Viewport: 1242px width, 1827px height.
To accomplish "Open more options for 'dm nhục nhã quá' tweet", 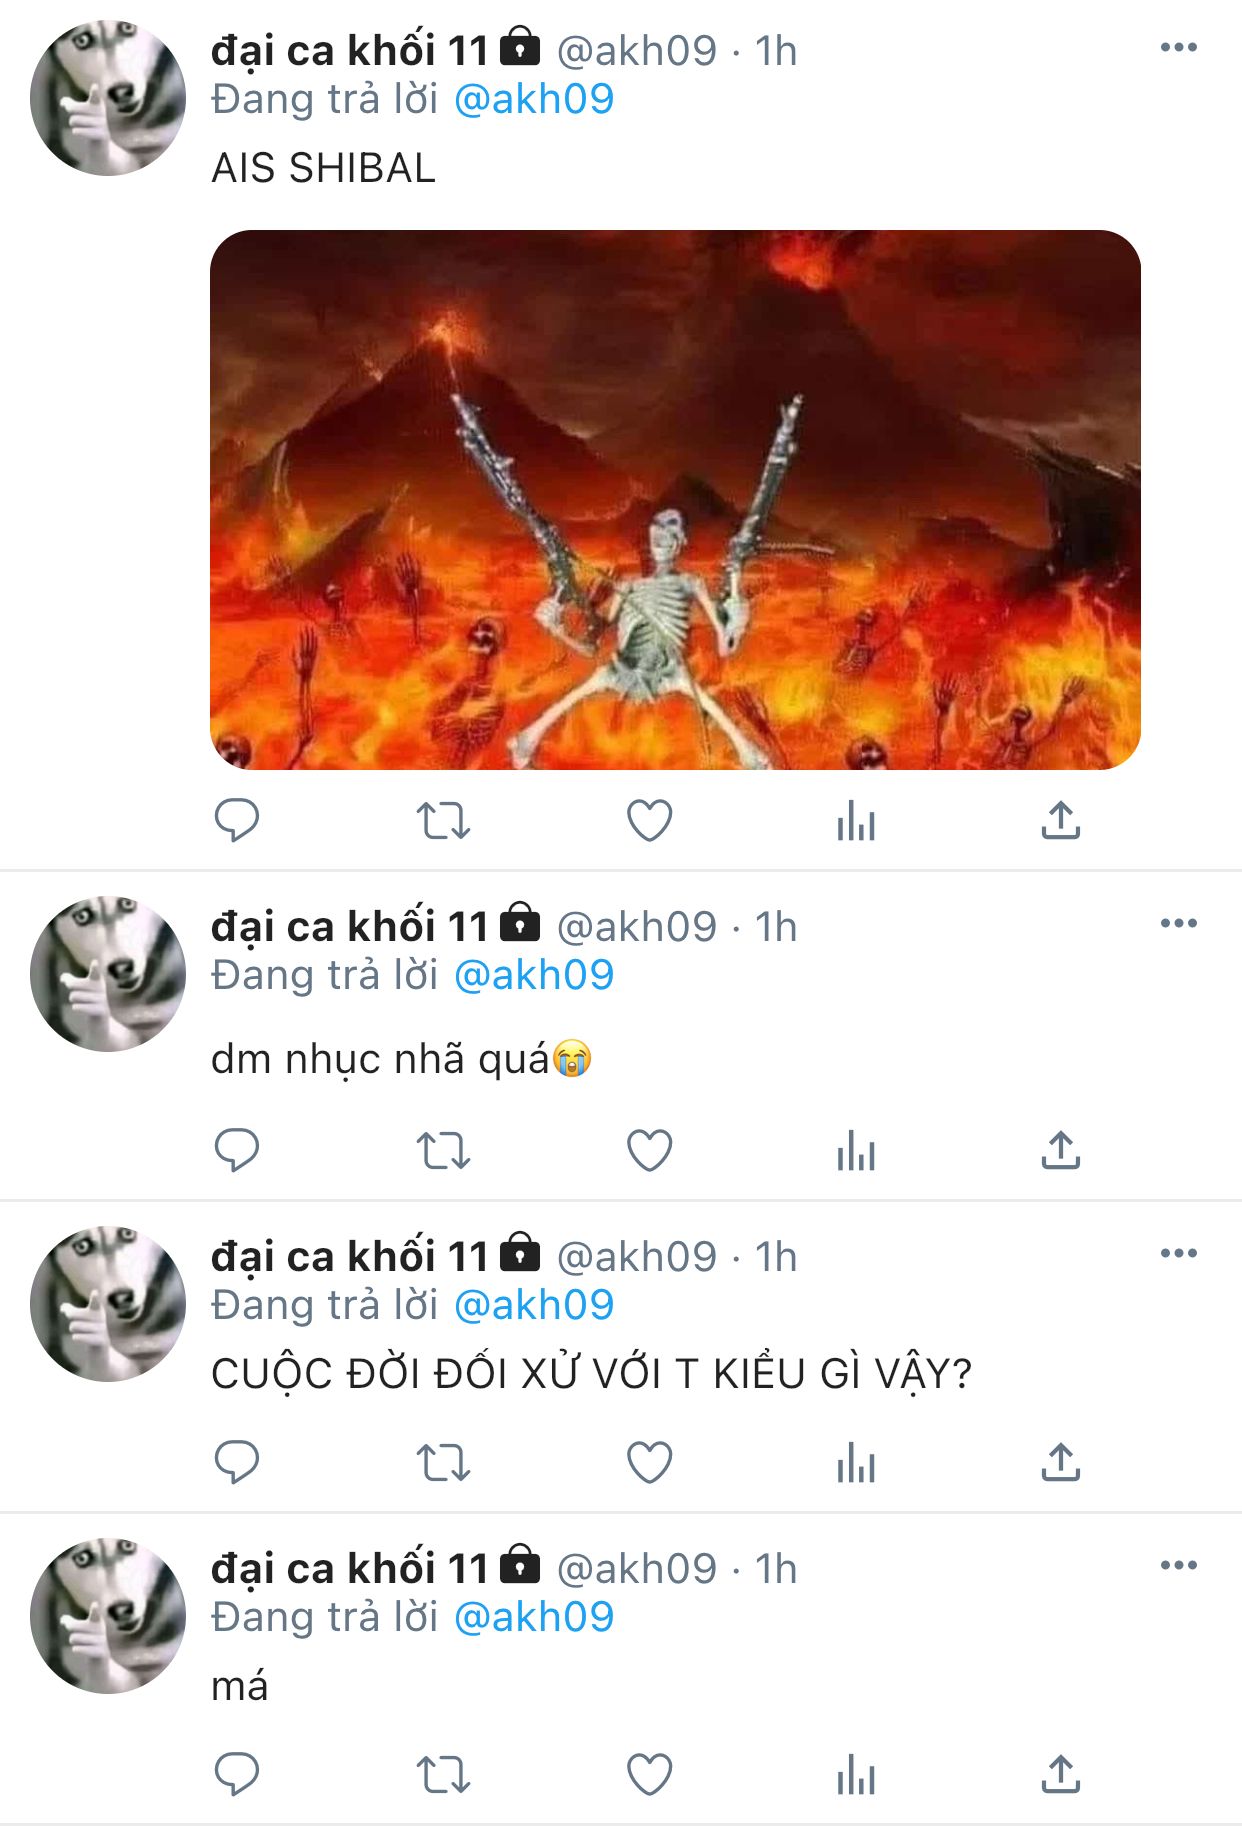I will [x=1179, y=923].
